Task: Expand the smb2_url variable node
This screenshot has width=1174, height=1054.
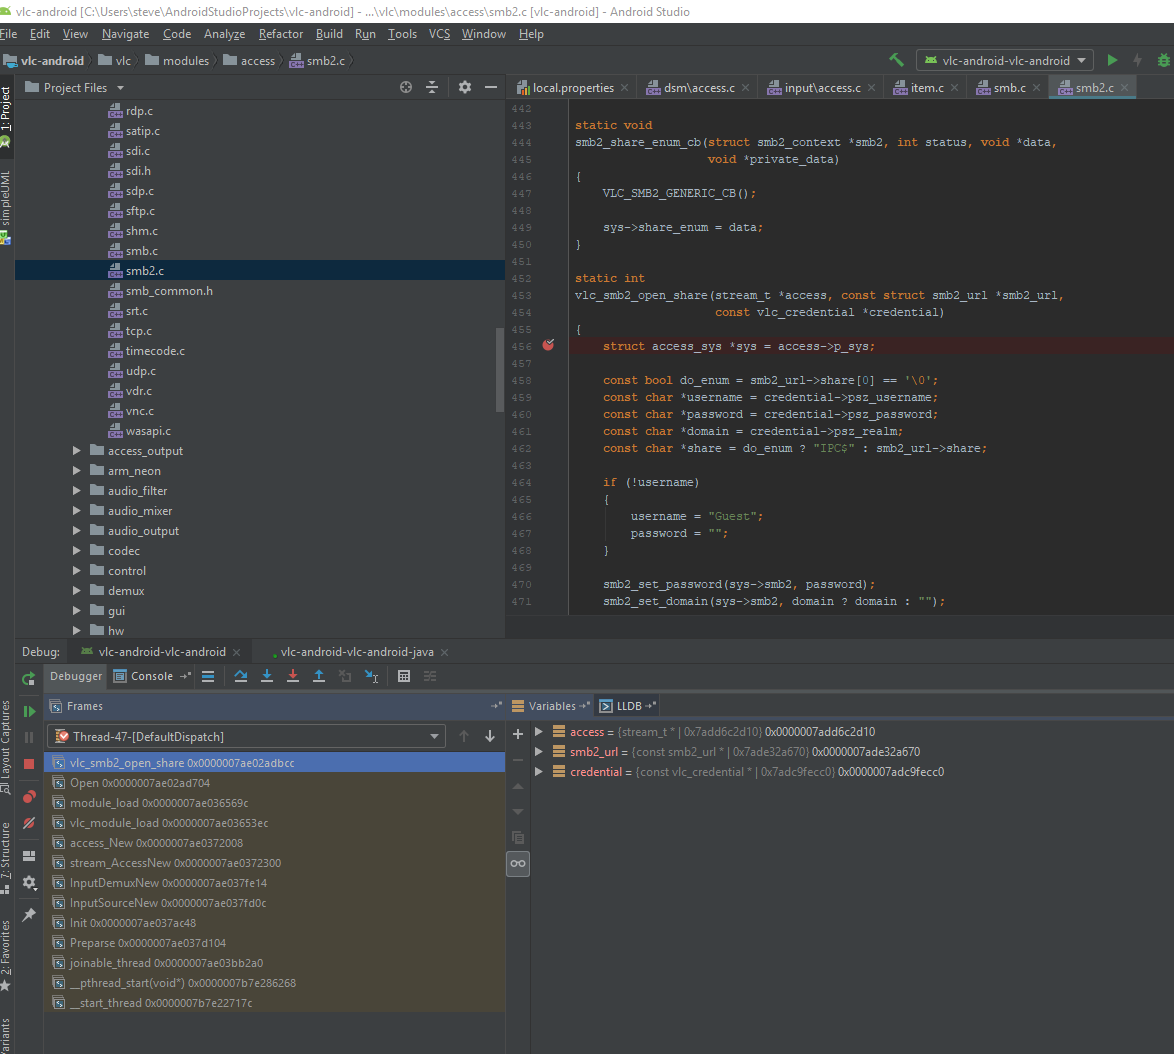Action: (538, 752)
